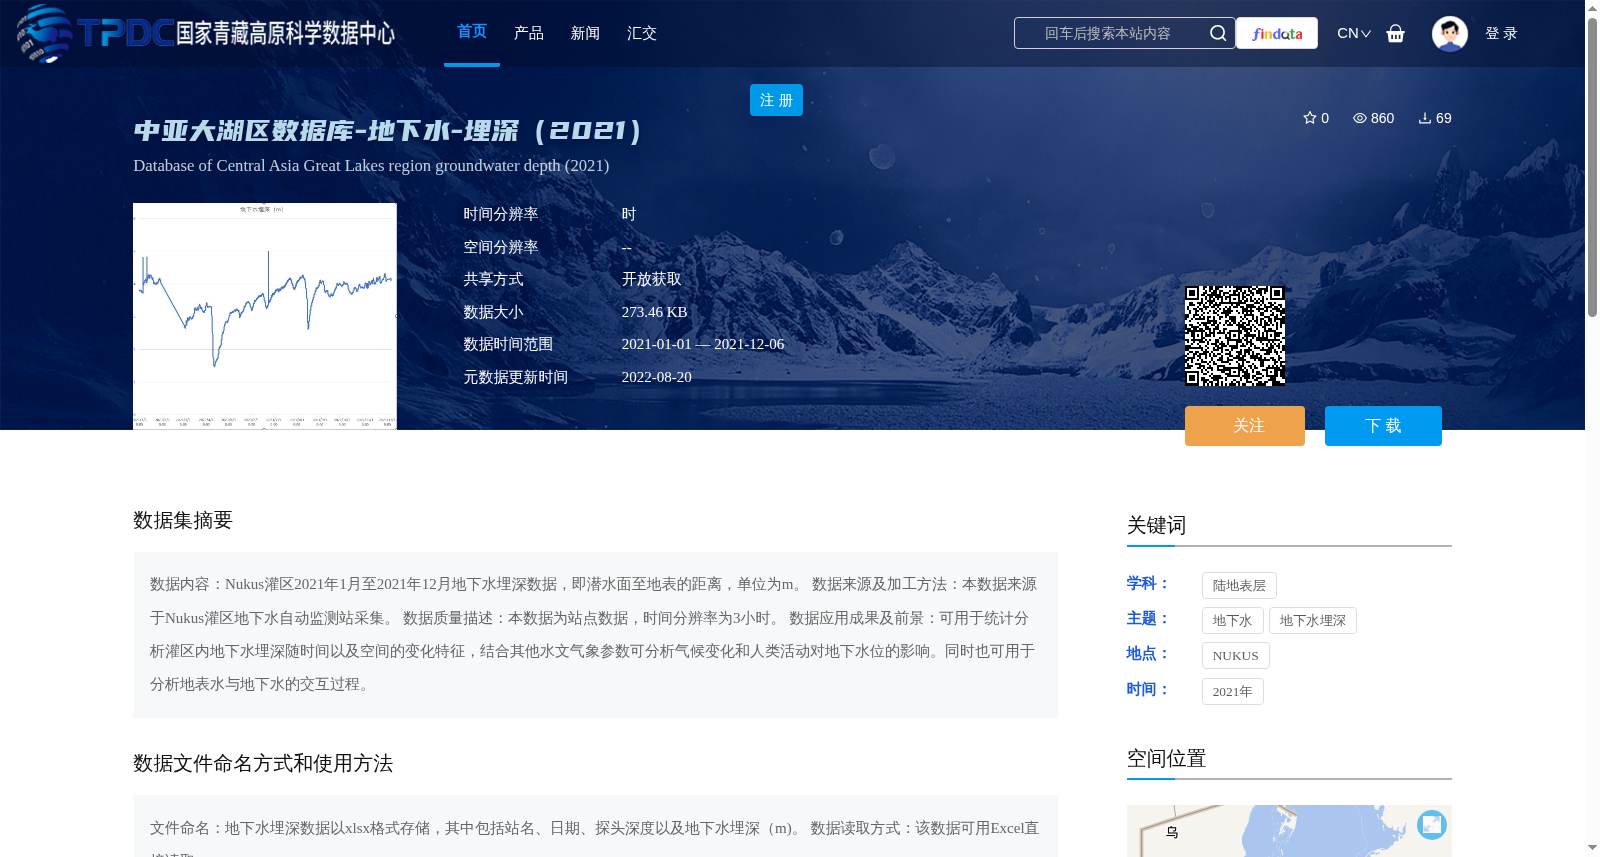Image resolution: width=1600 pixels, height=857 pixels.
Task: Open the 汇交 navigation menu
Action: pos(642,33)
